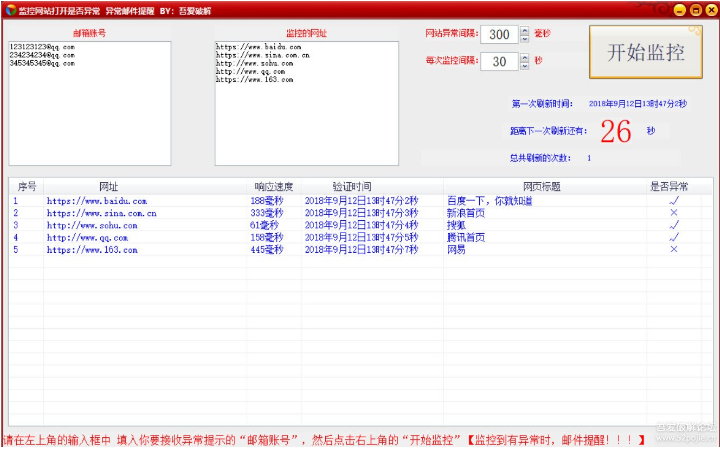Viewport: 720px width, 451px height.
Task: Sort the list by 响应速度 column header
Action: [x=273, y=186]
